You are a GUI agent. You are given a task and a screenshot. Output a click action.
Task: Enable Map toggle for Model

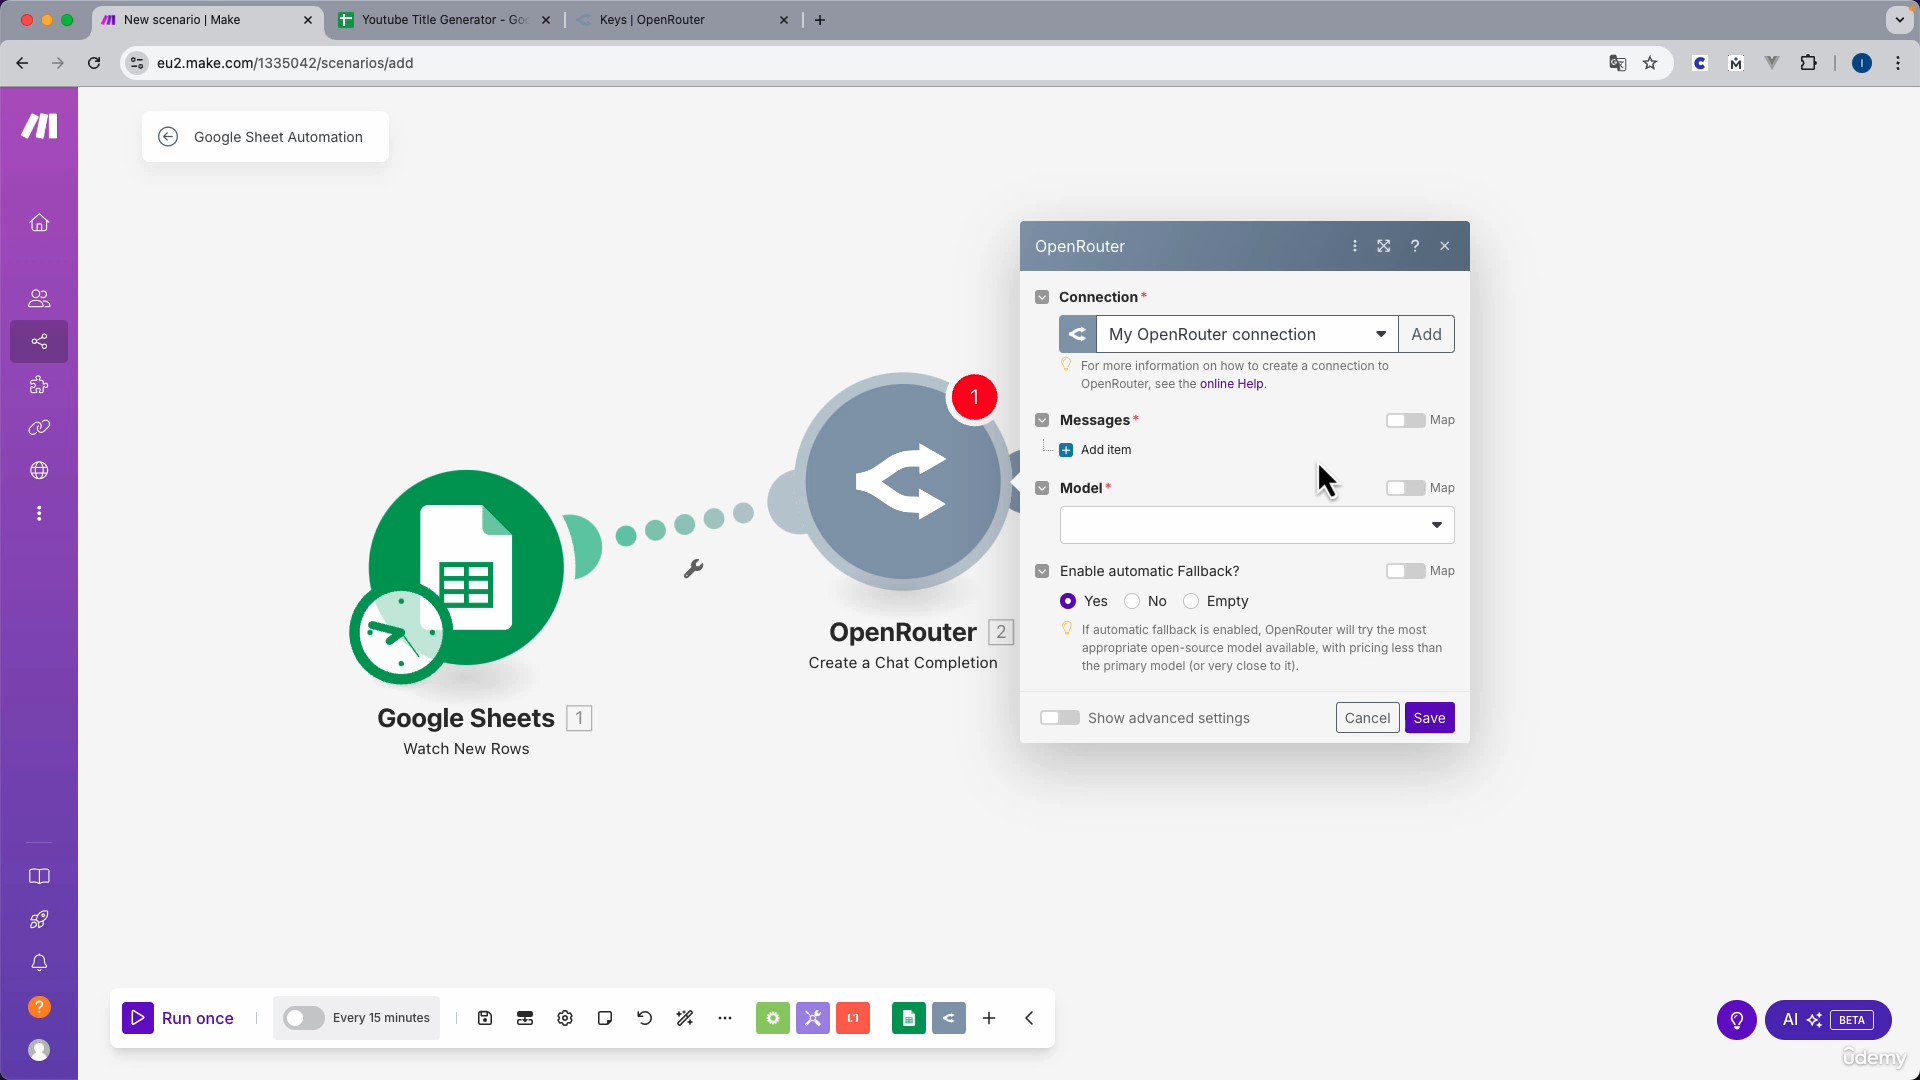1405,488
